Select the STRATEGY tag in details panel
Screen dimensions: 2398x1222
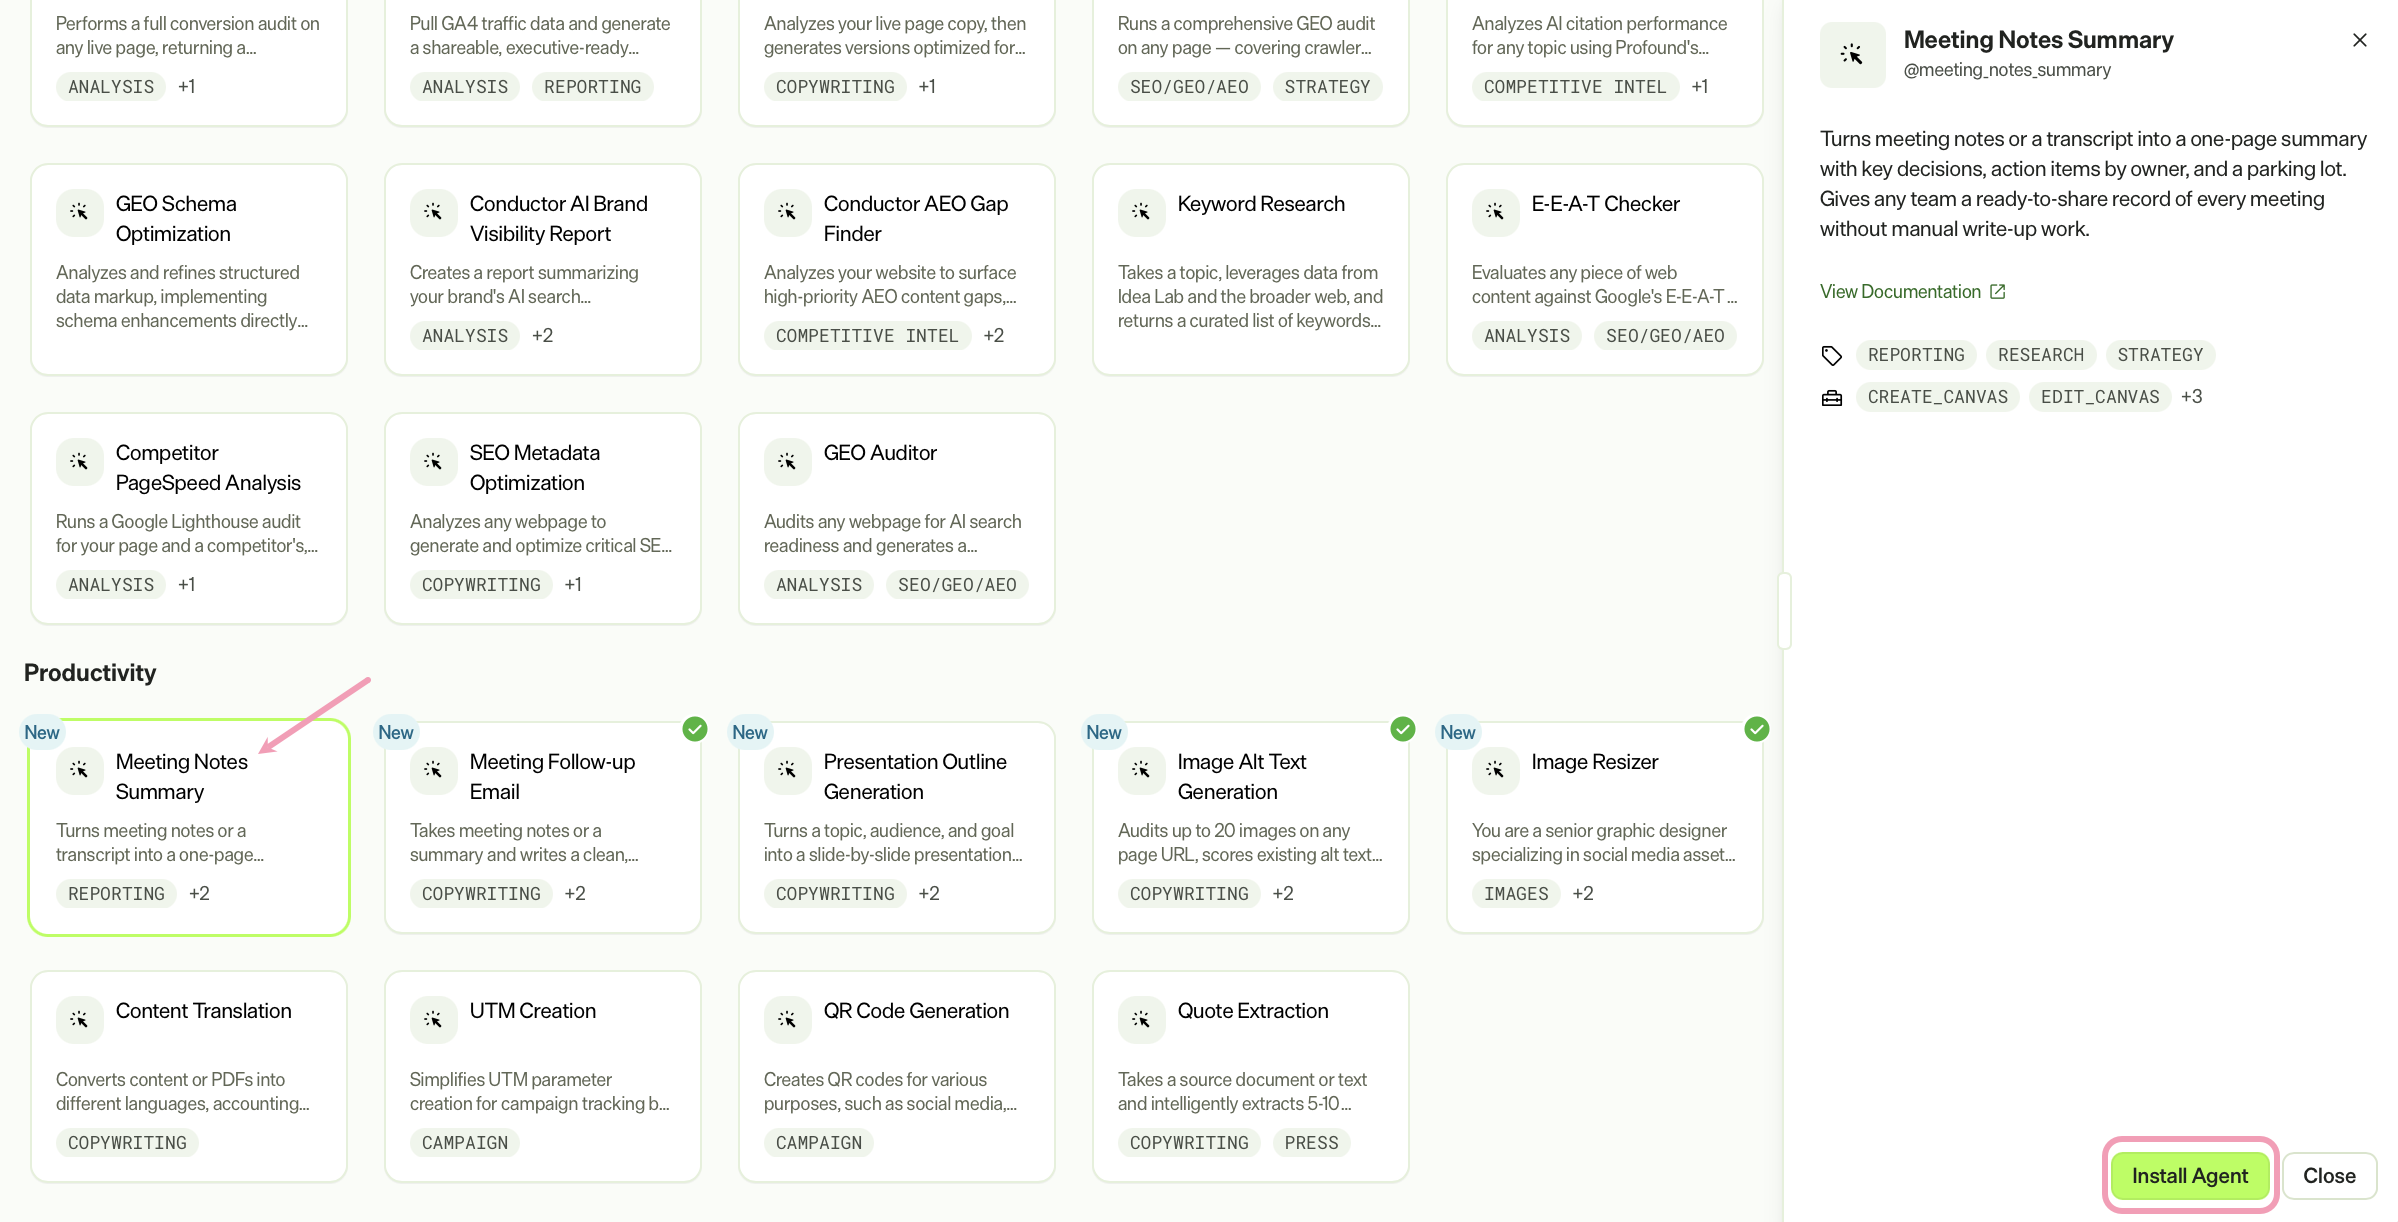2160,355
